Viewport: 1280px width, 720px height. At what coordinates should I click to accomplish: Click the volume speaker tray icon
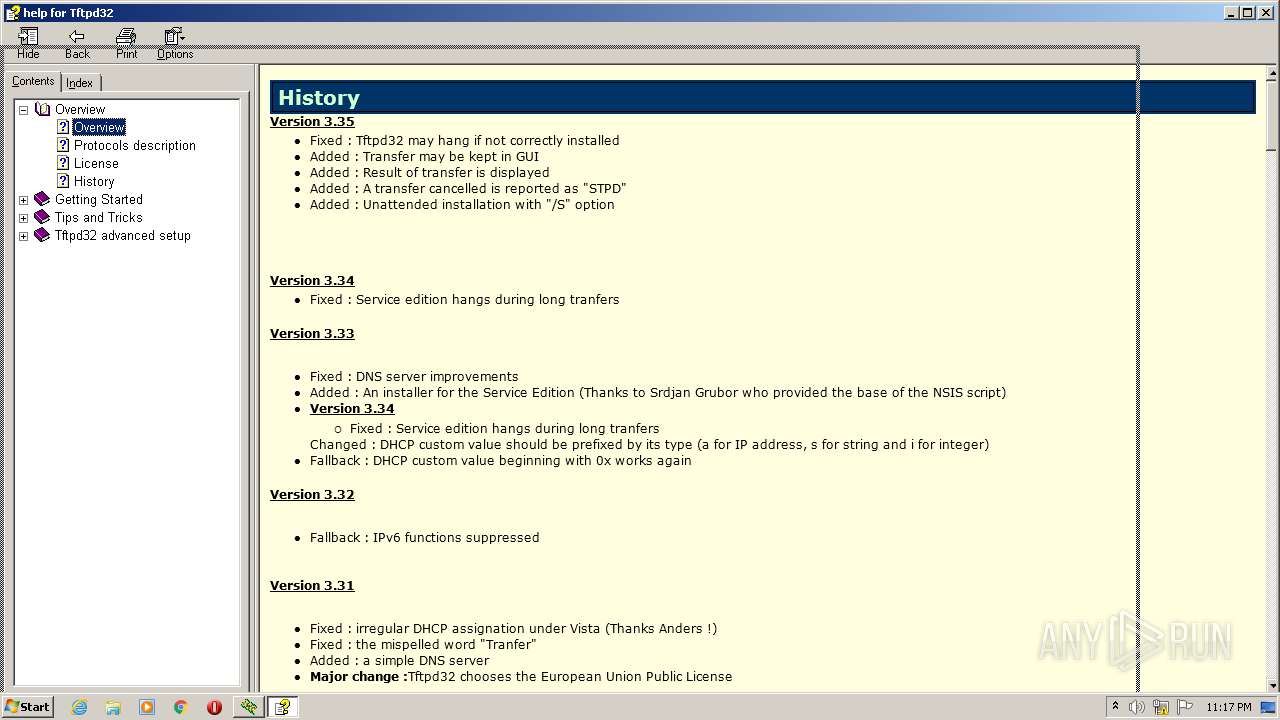[x=1137, y=707]
